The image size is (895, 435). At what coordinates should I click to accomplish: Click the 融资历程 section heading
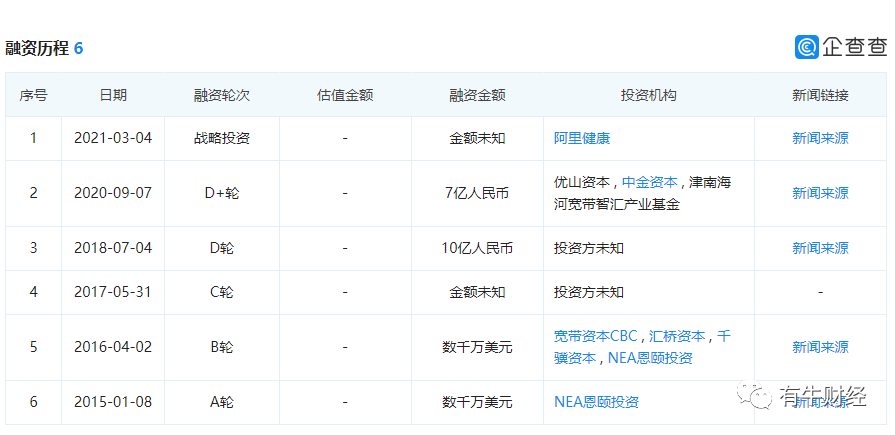click(37, 49)
